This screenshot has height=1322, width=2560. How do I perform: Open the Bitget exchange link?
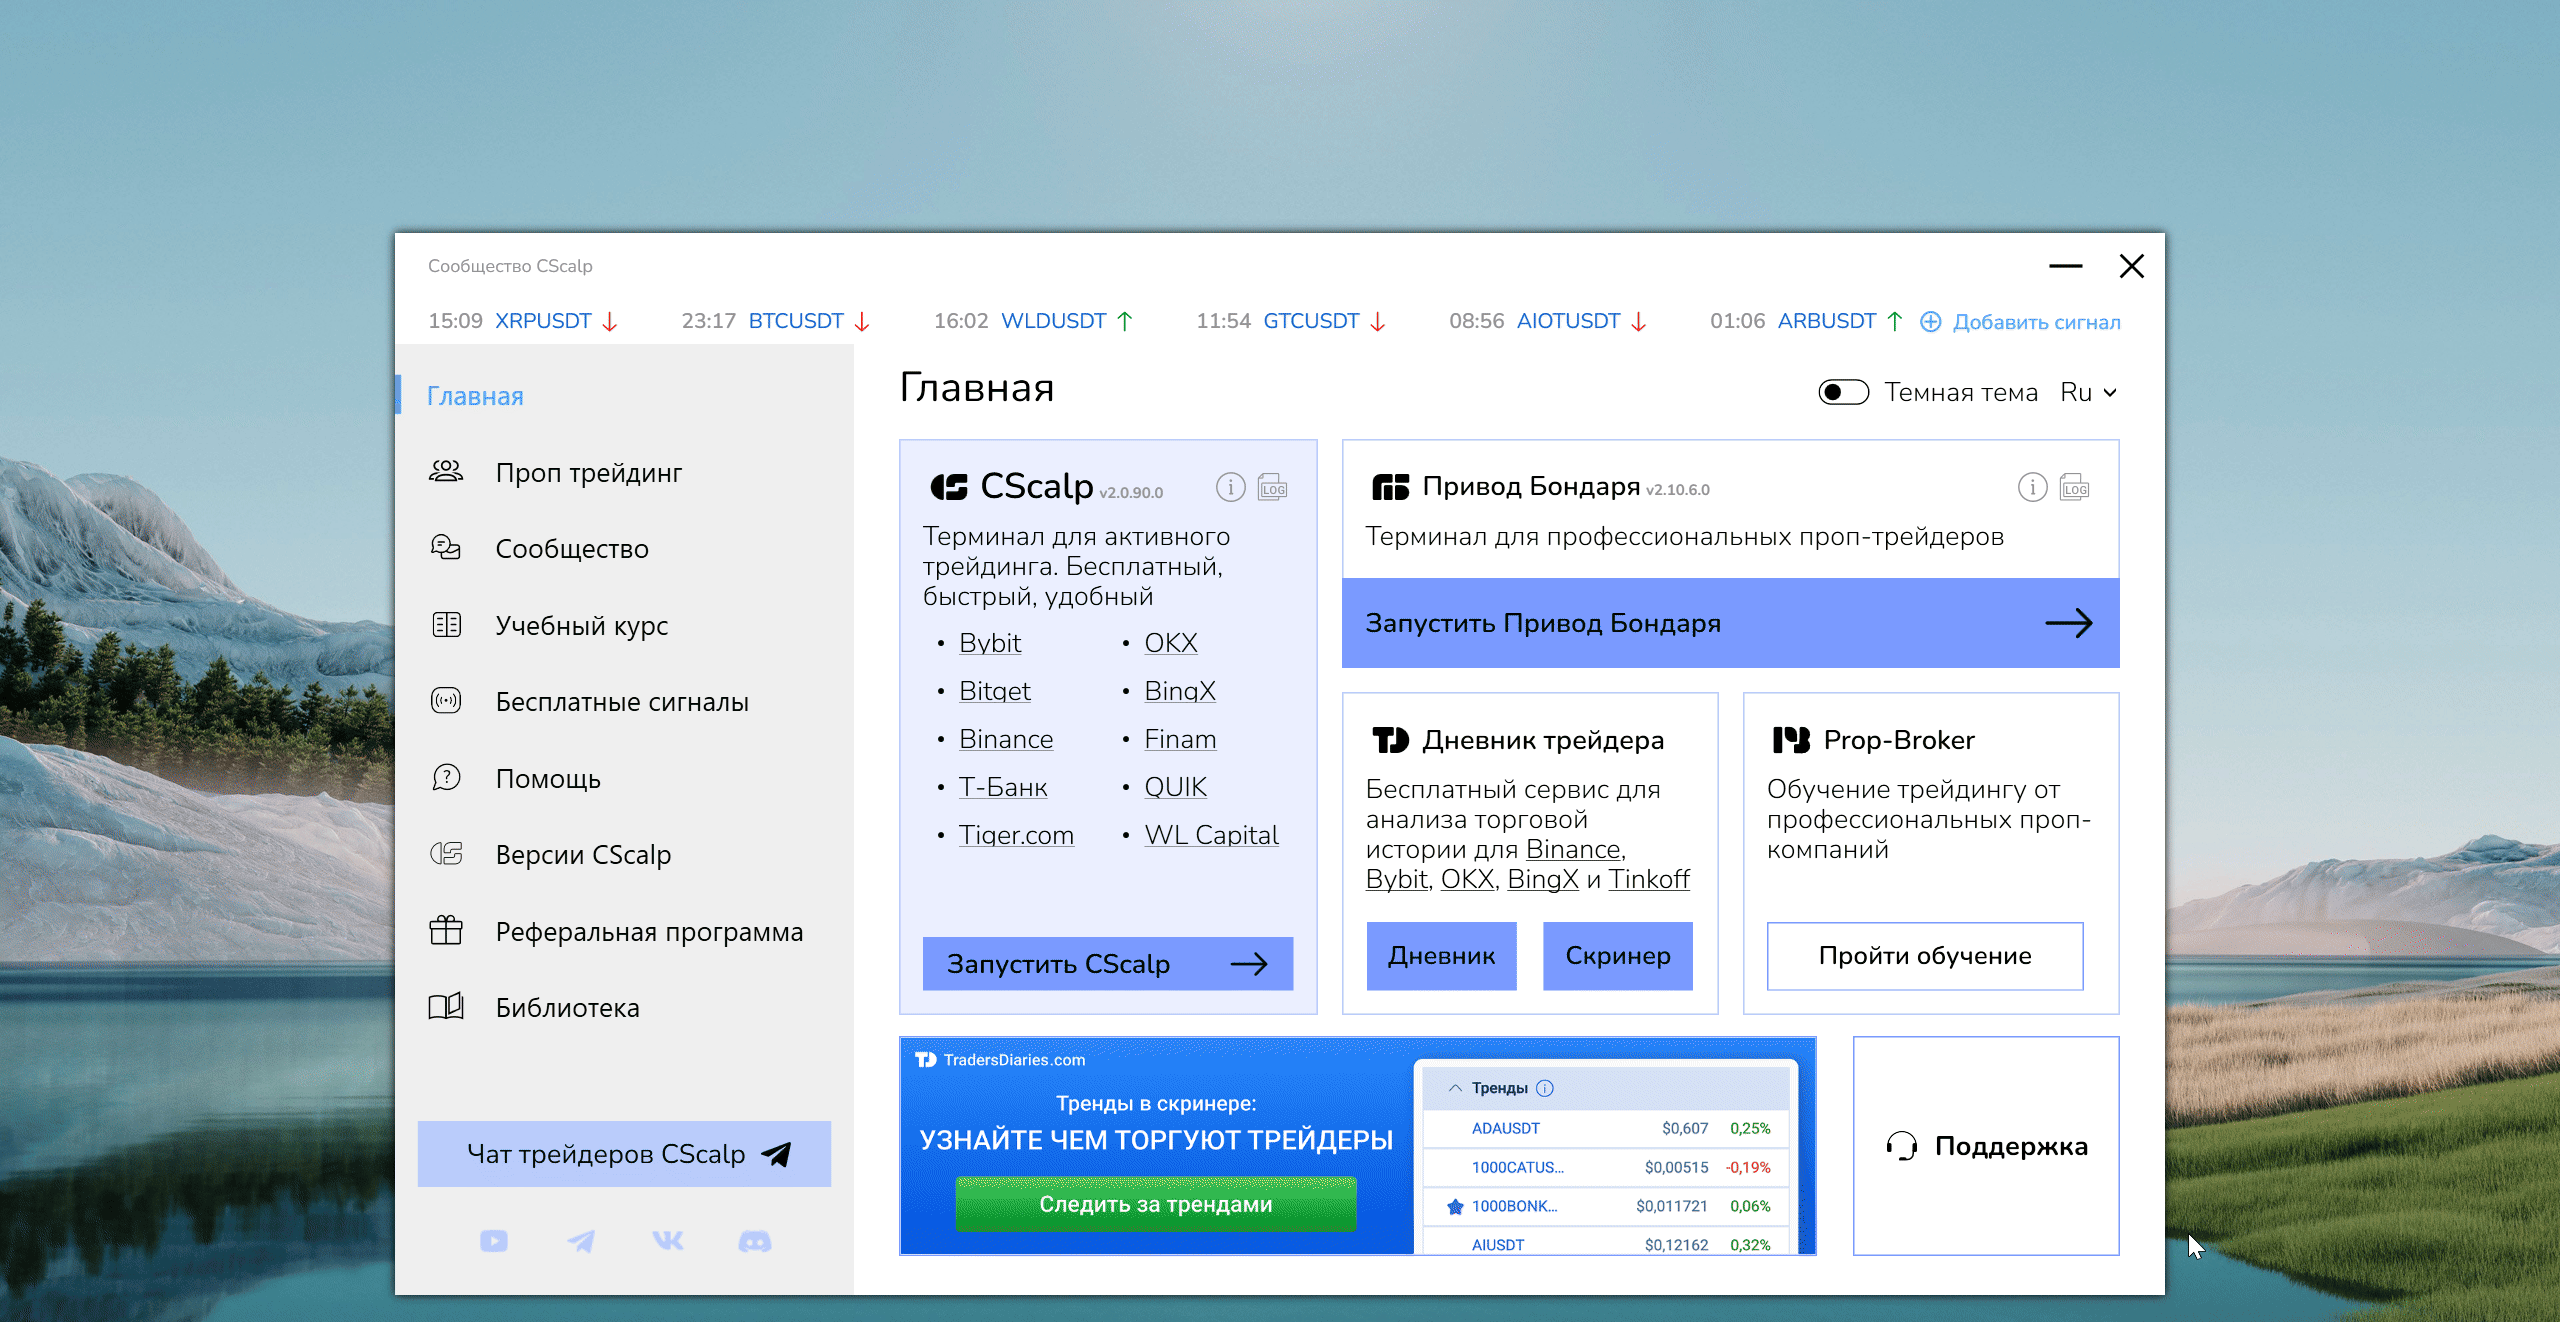coord(994,690)
